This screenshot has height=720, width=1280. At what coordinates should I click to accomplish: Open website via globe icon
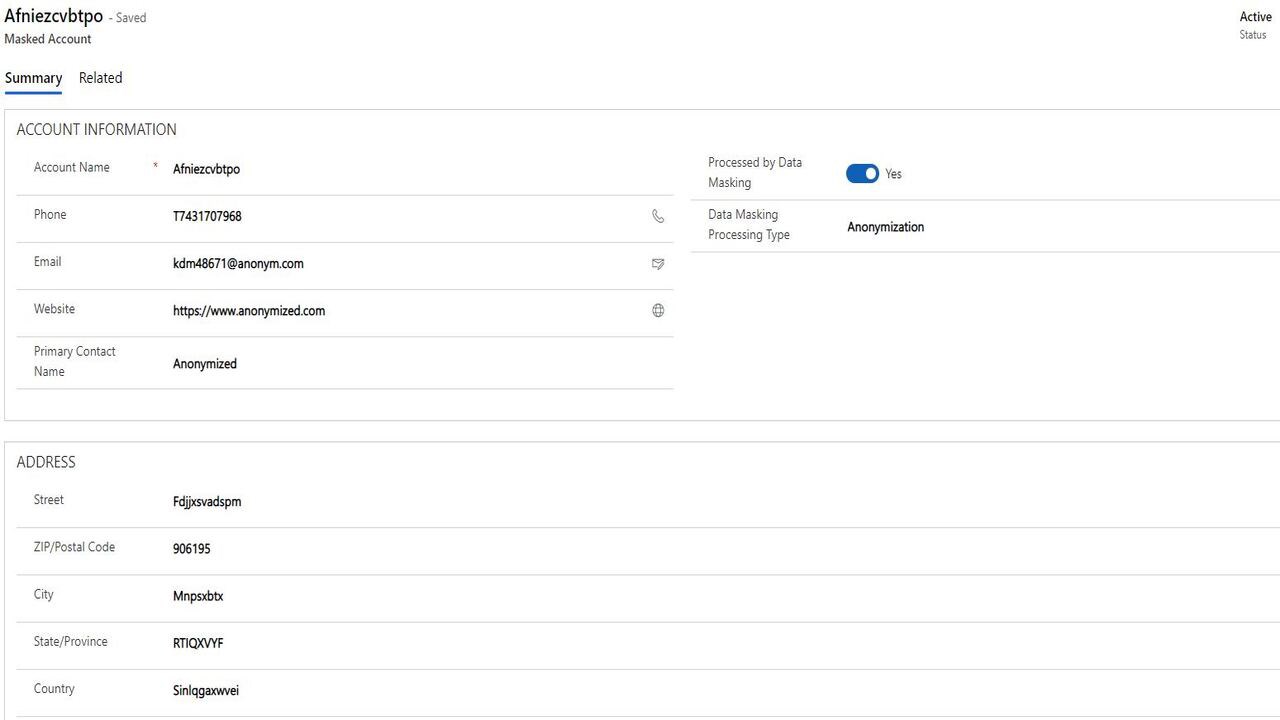pos(658,311)
